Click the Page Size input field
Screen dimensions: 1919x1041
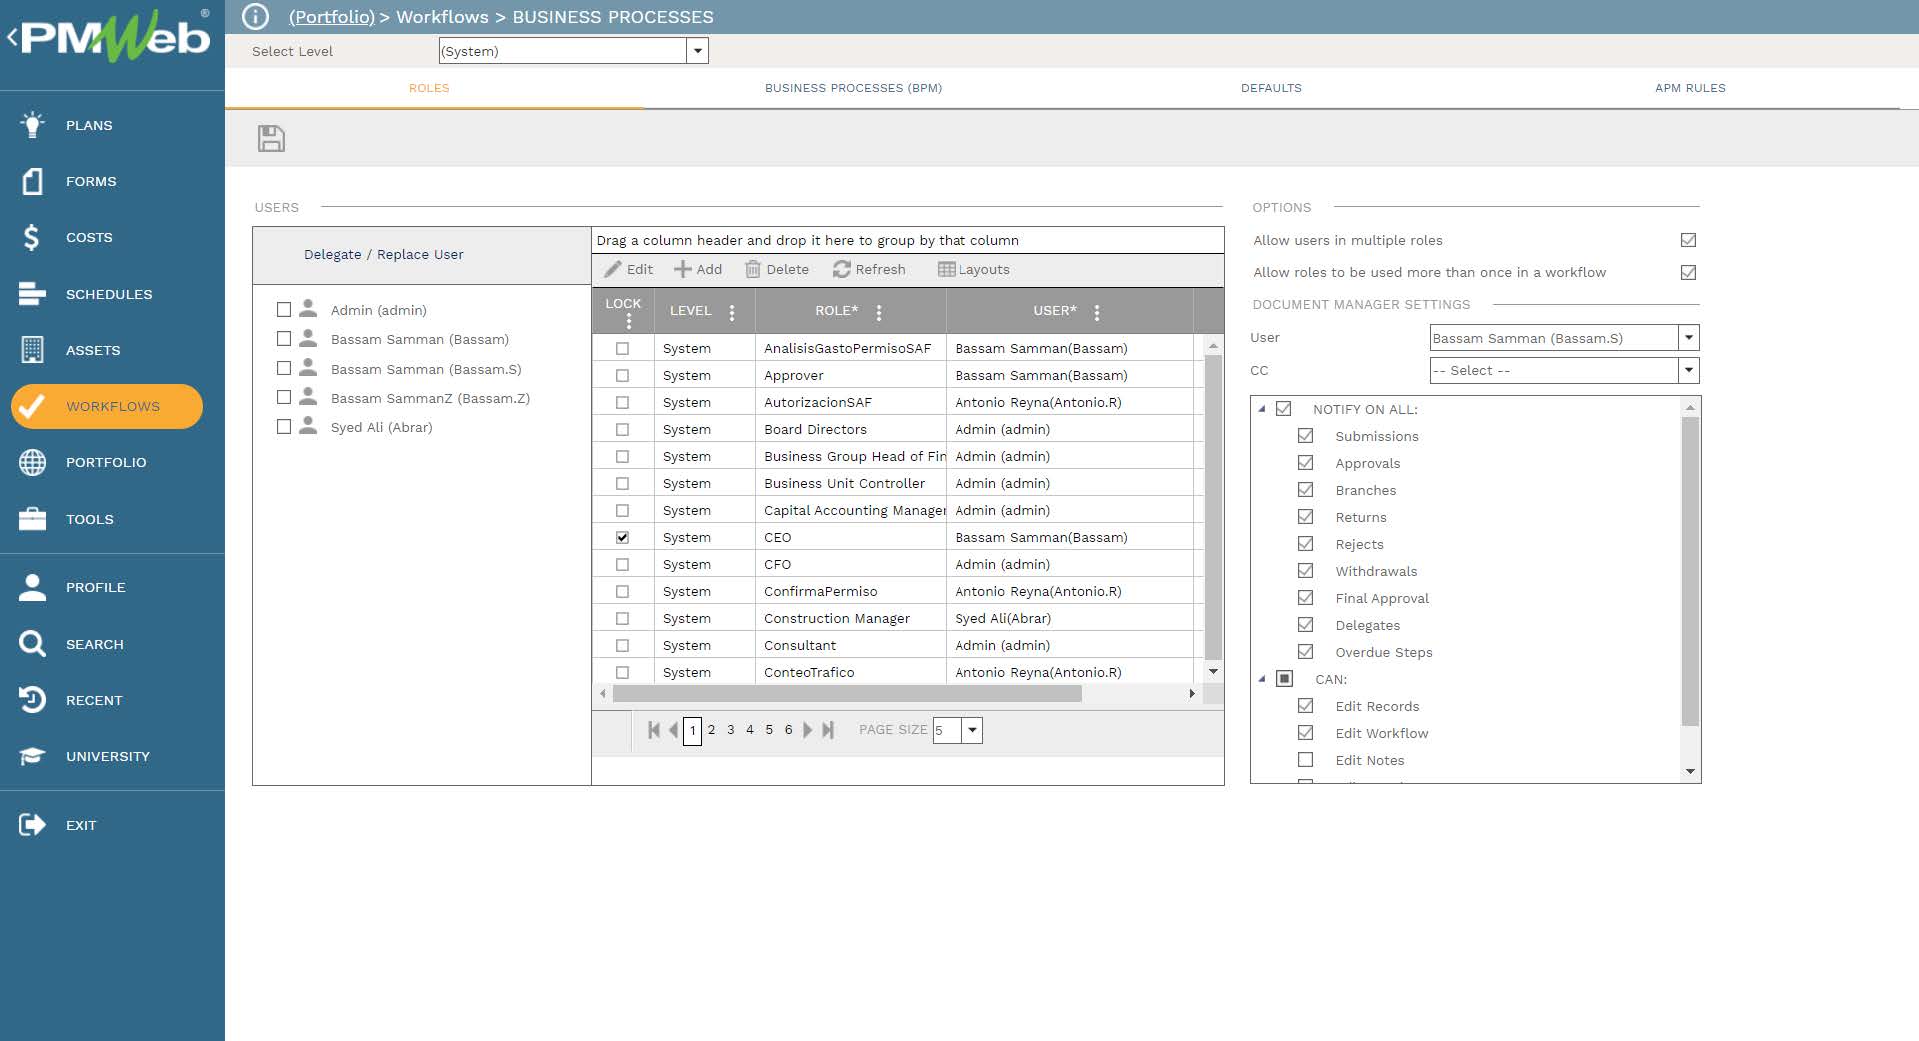(x=947, y=730)
